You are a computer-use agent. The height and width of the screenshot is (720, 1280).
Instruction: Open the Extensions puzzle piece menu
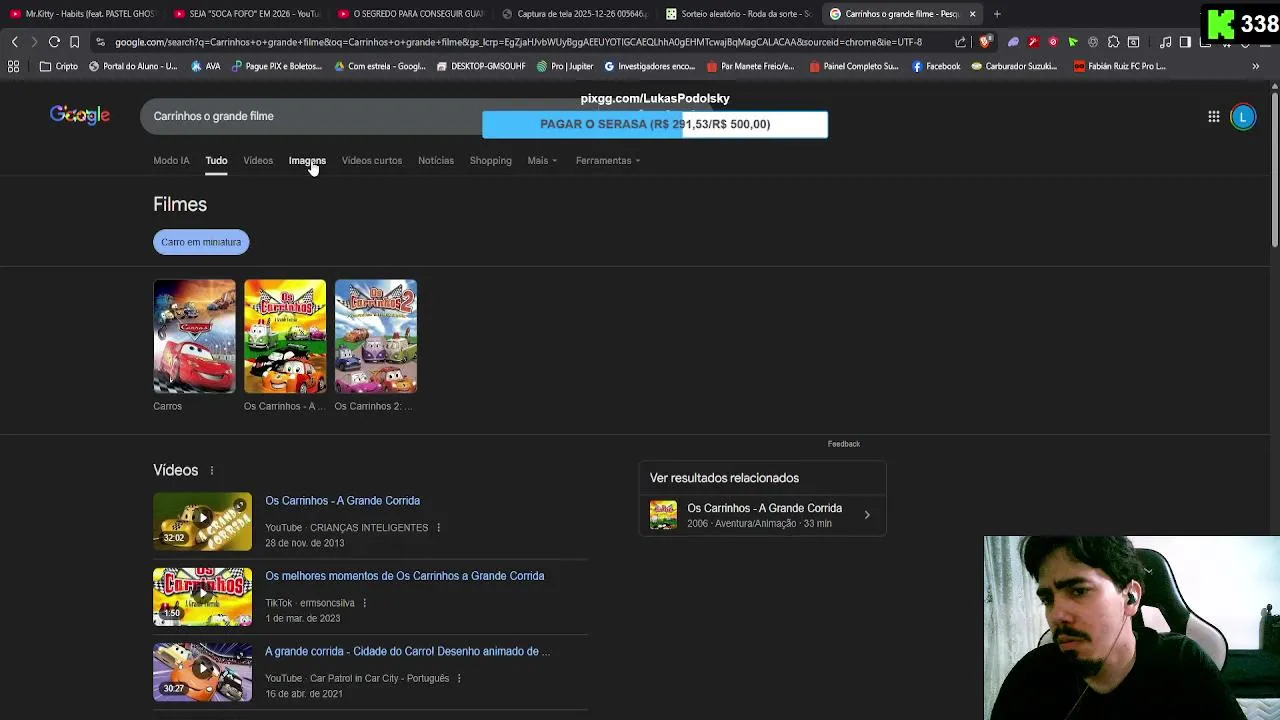pos(1113,42)
